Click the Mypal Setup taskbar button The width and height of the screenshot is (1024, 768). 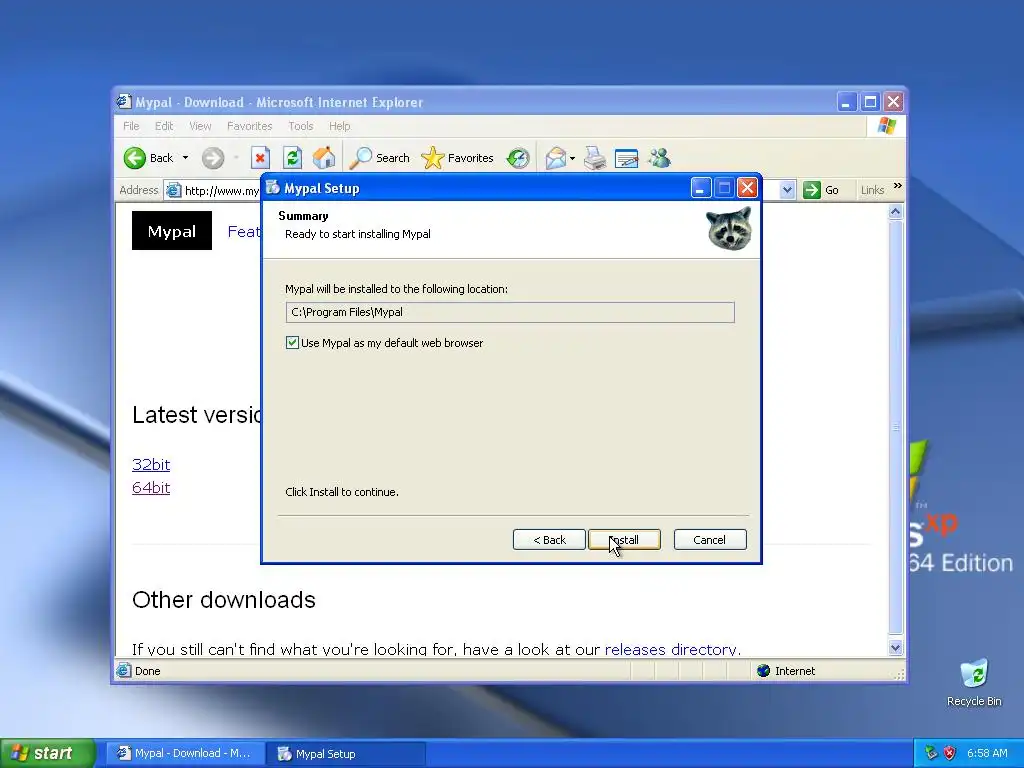tap(347, 754)
